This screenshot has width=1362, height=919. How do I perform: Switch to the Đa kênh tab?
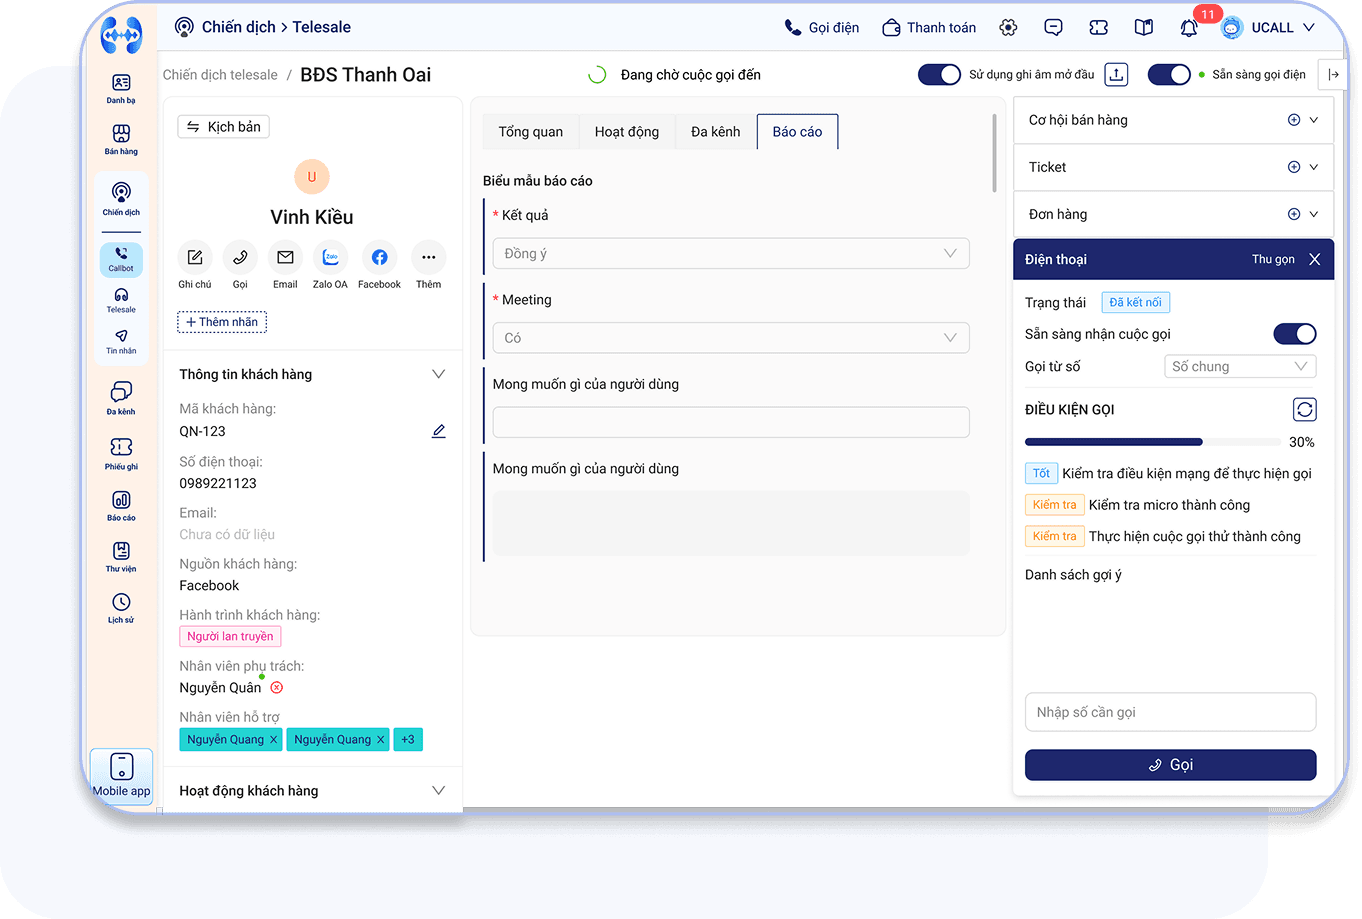tap(715, 132)
